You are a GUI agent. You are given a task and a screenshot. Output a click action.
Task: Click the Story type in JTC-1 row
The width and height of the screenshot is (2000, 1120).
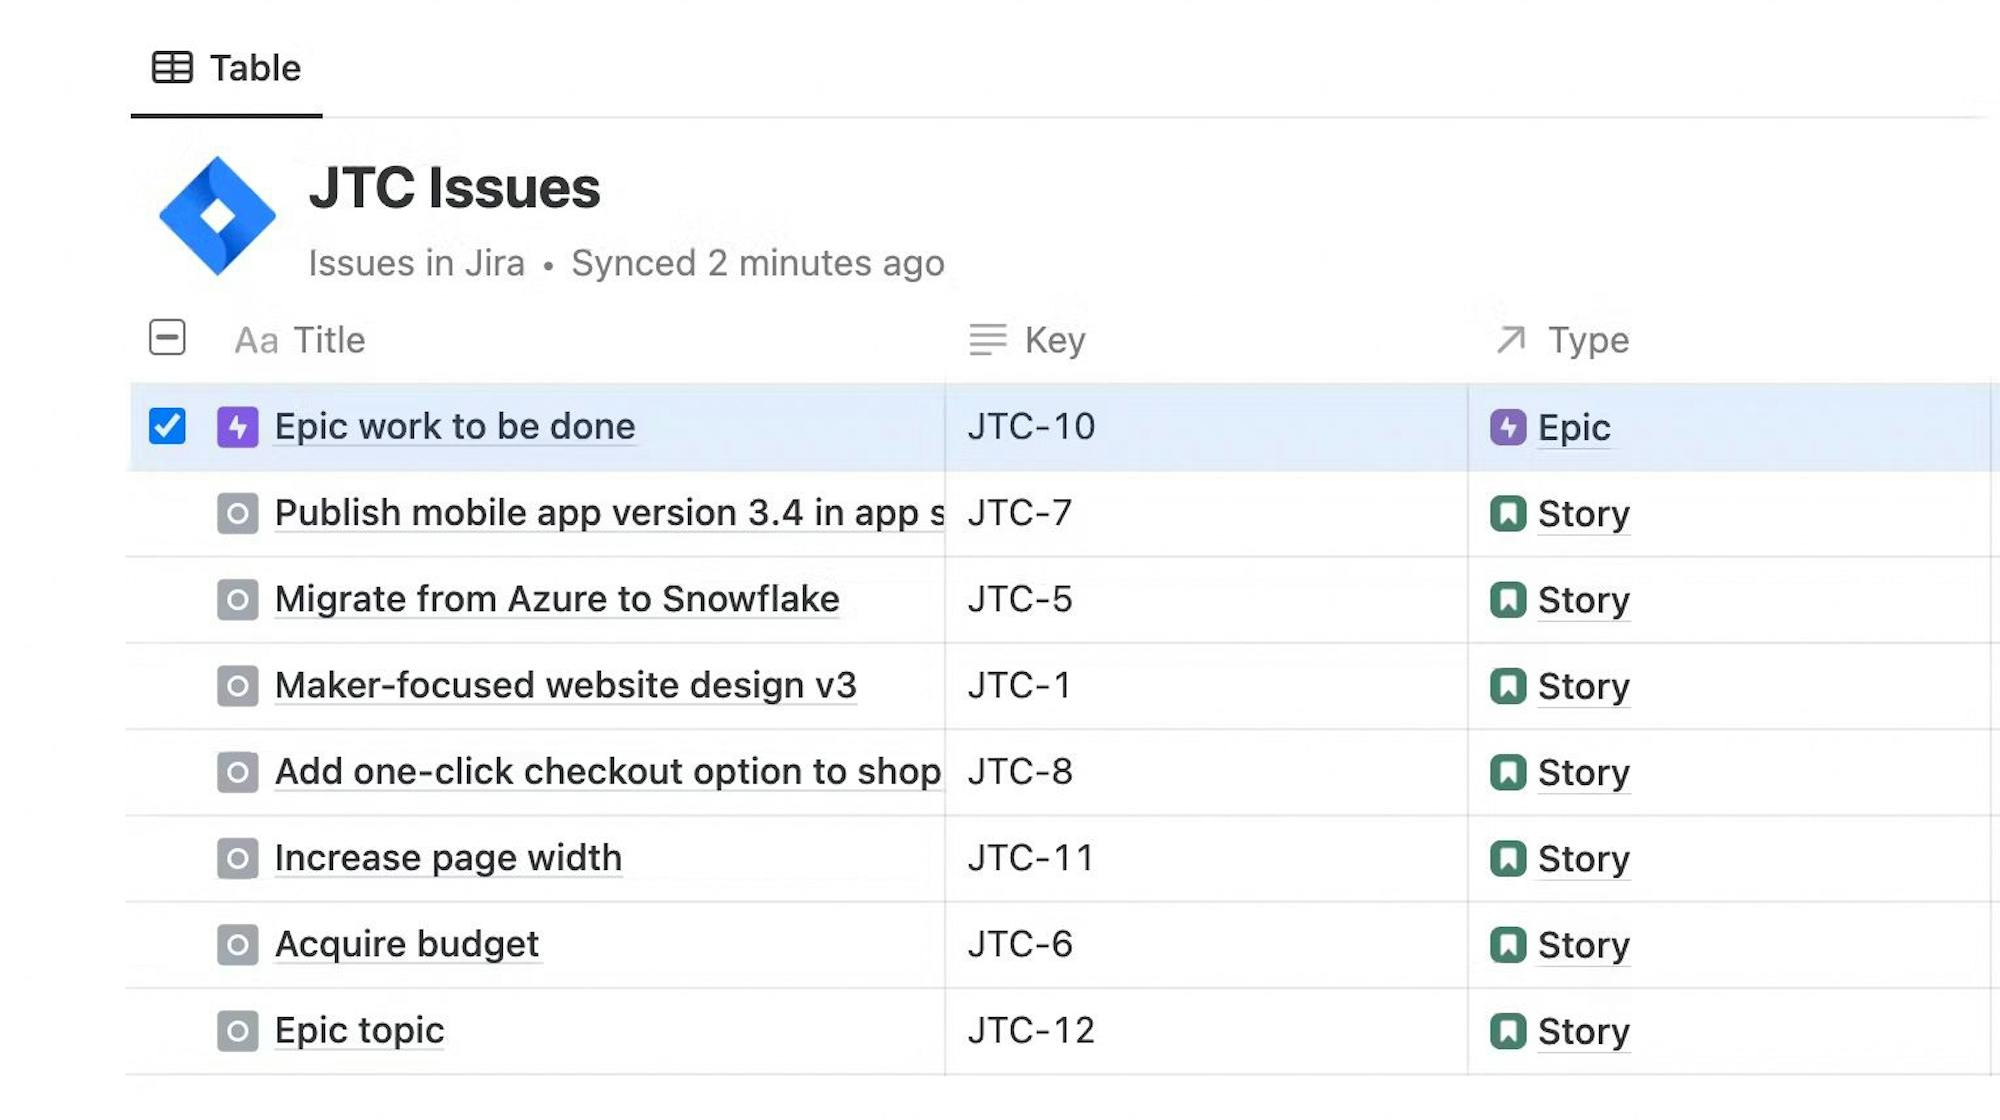1584,686
